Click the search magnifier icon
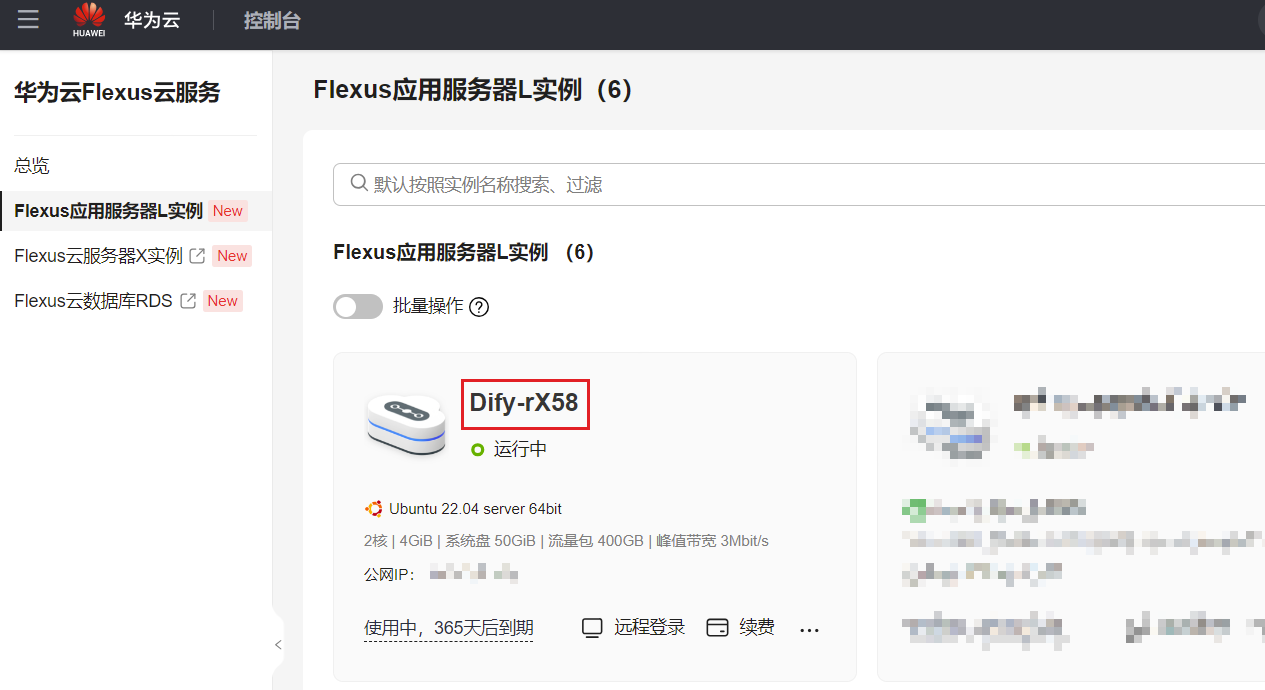1265x690 pixels. pyautogui.click(x=359, y=183)
